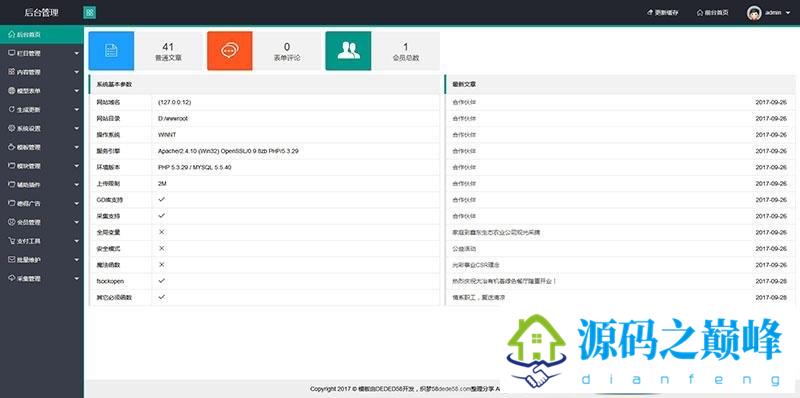Click the icon next to 模板管理
Viewport: 800px width, 398px height.
pos(12,147)
